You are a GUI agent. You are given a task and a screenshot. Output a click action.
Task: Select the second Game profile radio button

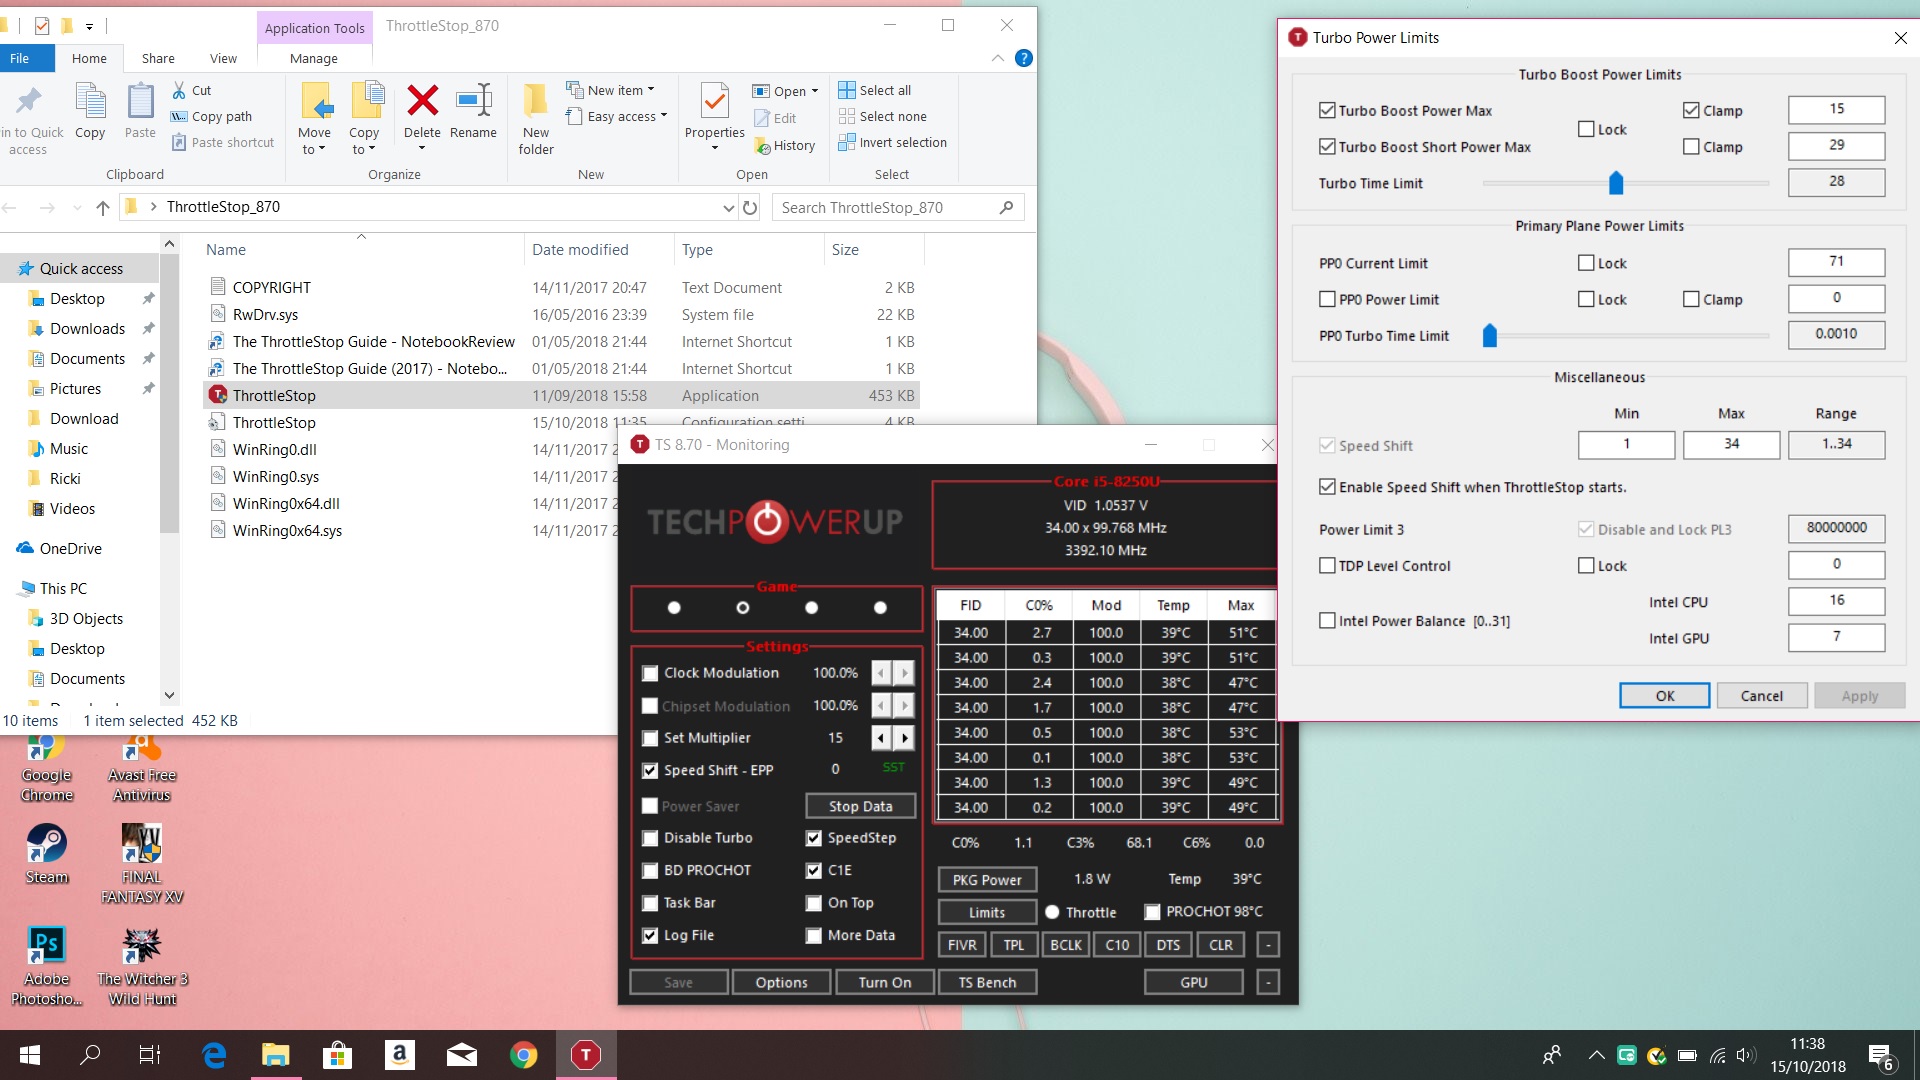pos(742,607)
